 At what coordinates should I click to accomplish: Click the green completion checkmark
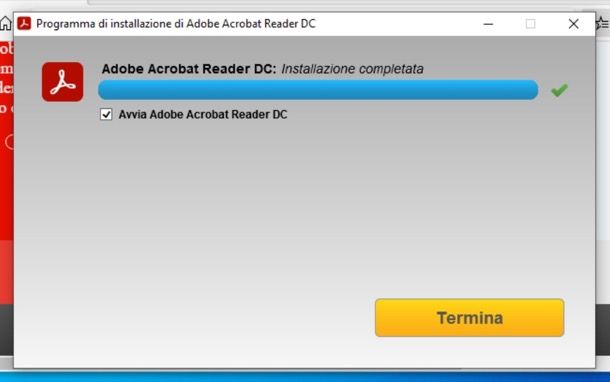tap(559, 90)
